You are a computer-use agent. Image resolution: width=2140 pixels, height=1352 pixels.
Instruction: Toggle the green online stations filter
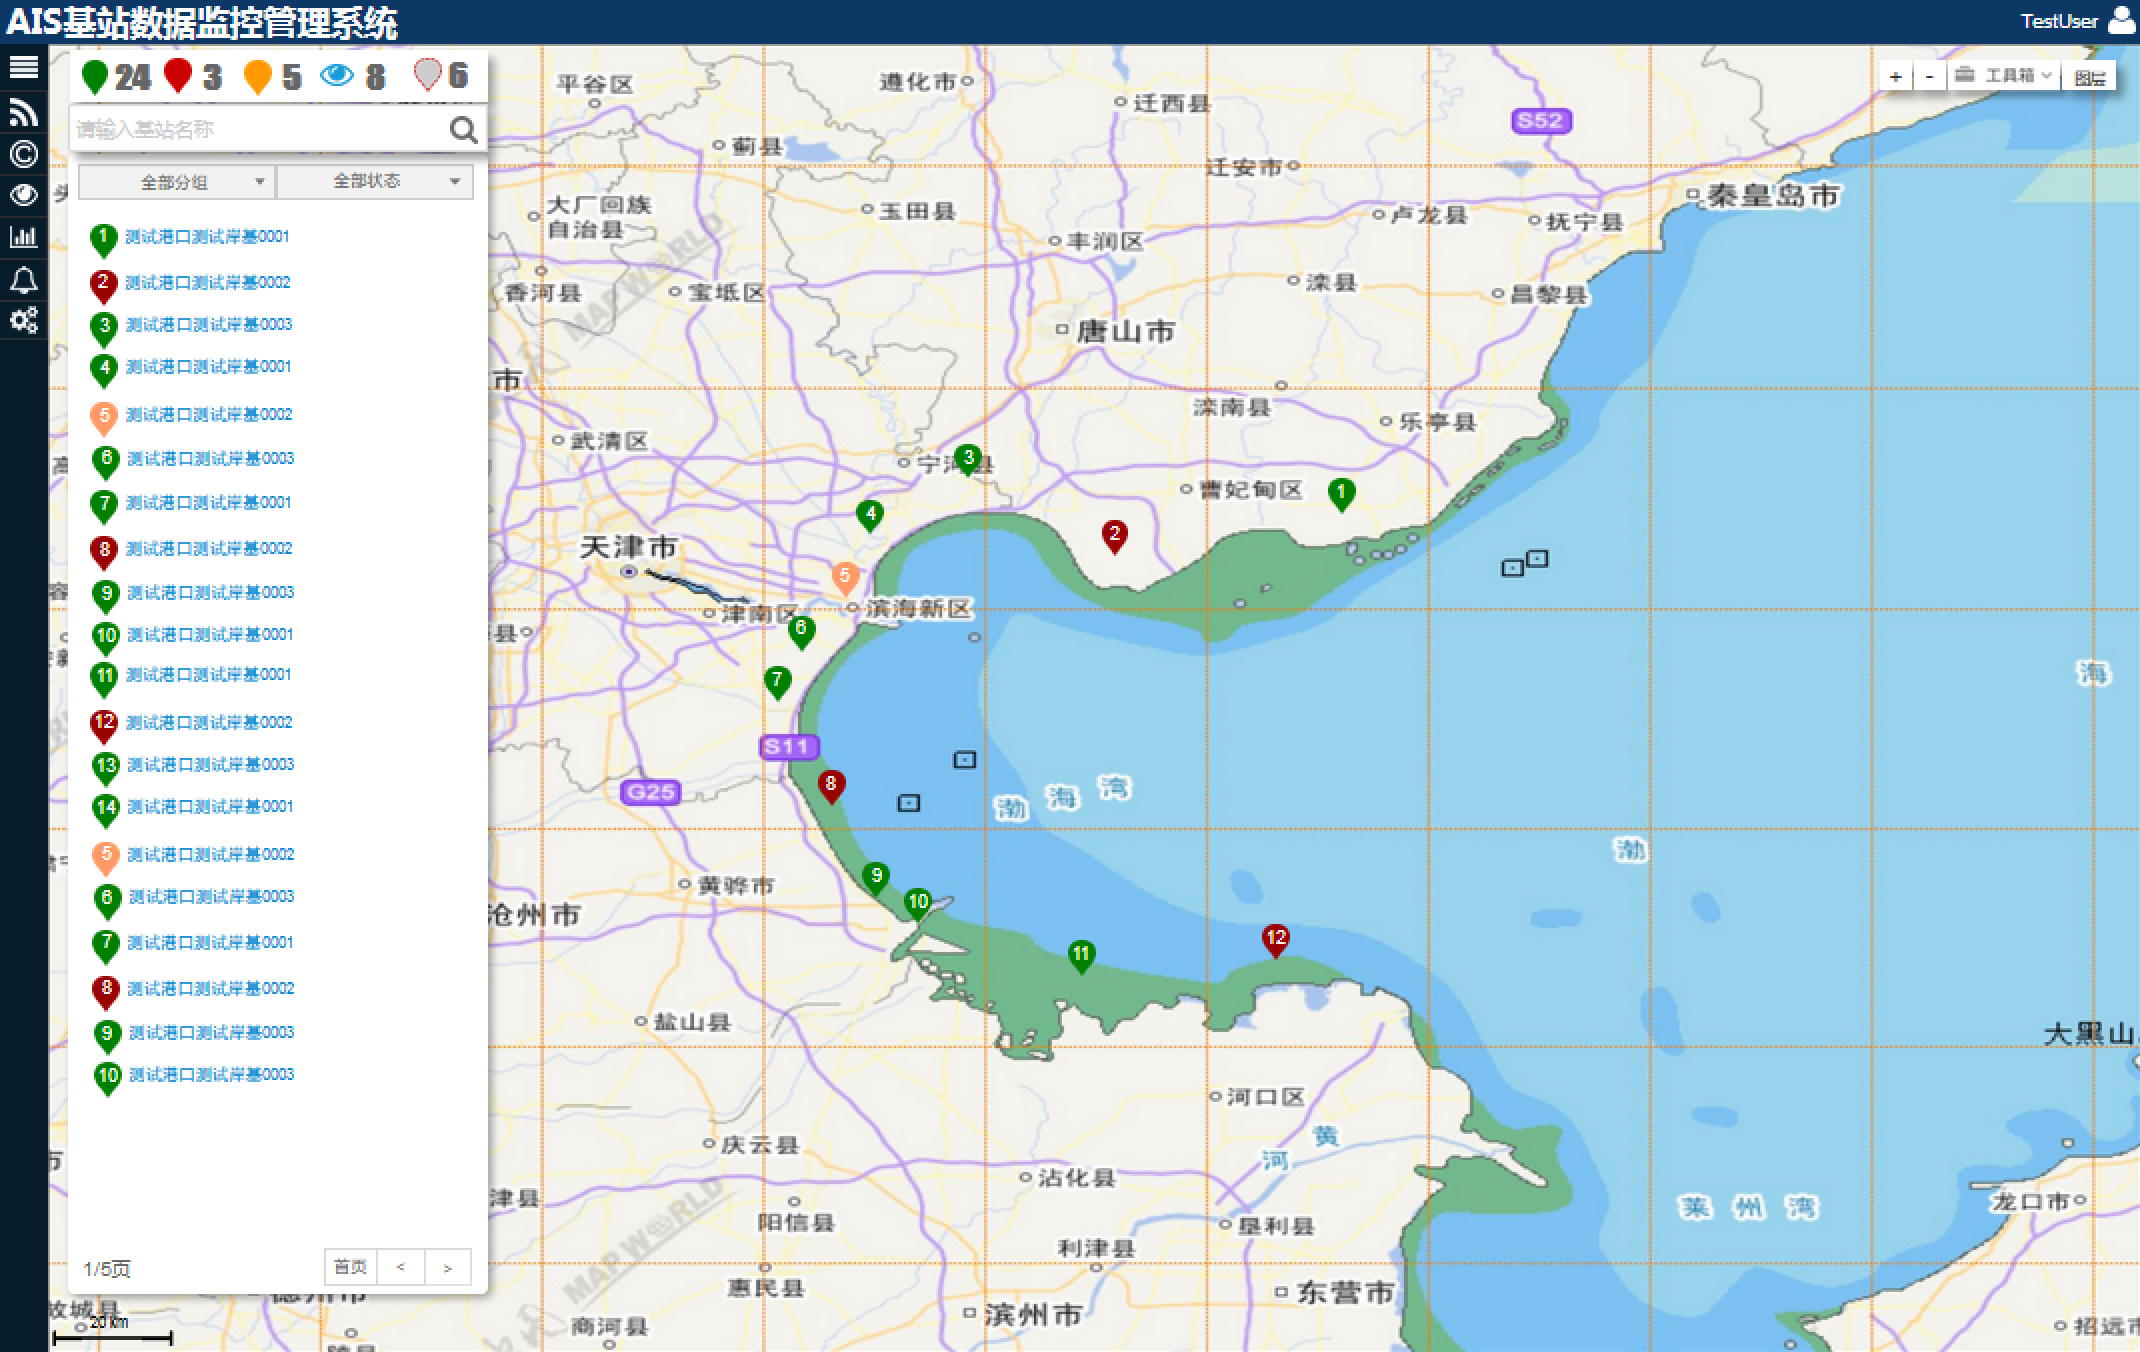[x=97, y=74]
